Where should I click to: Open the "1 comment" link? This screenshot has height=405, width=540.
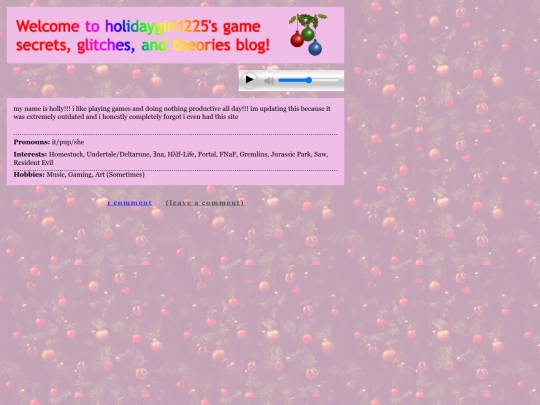point(129,203)
